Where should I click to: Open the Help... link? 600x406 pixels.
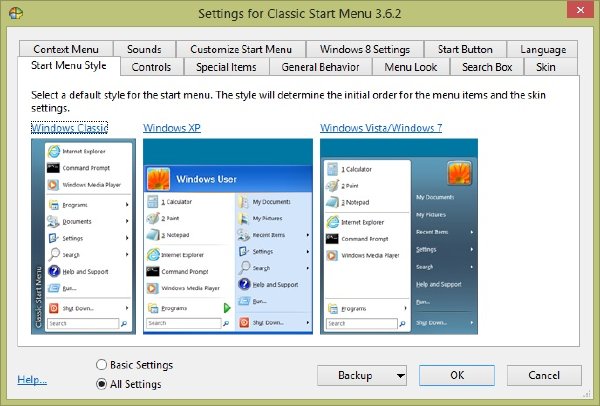(32, 380)
